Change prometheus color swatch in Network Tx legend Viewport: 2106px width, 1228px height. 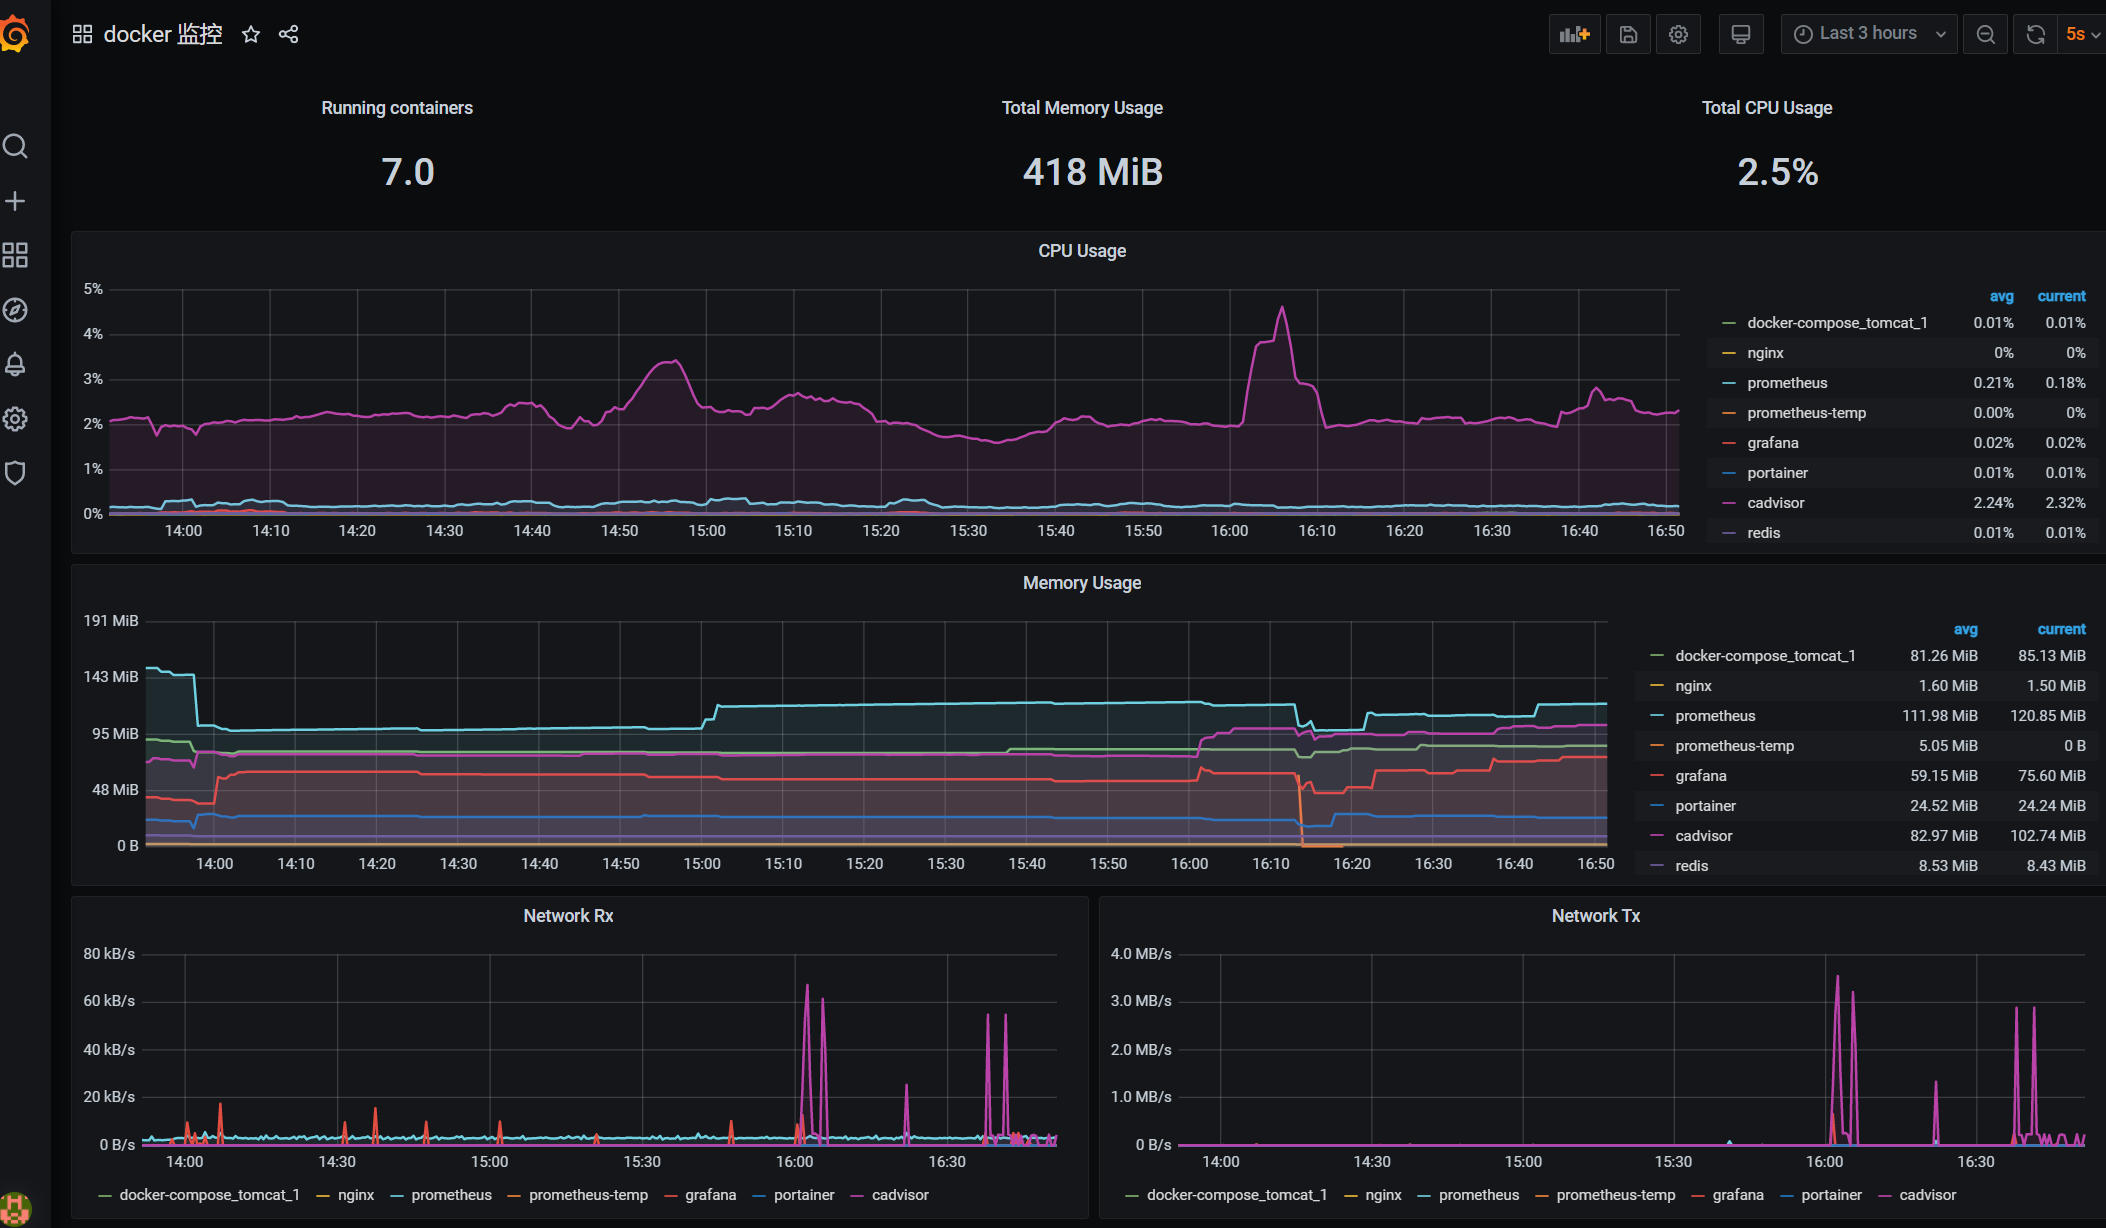pyautogui.click(x=1424, y=1195)
